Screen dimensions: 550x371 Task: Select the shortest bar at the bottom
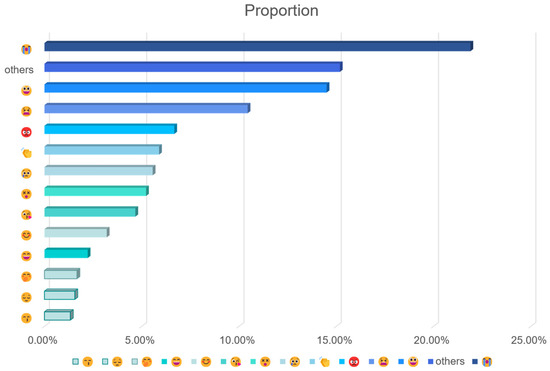pos(59,315)
